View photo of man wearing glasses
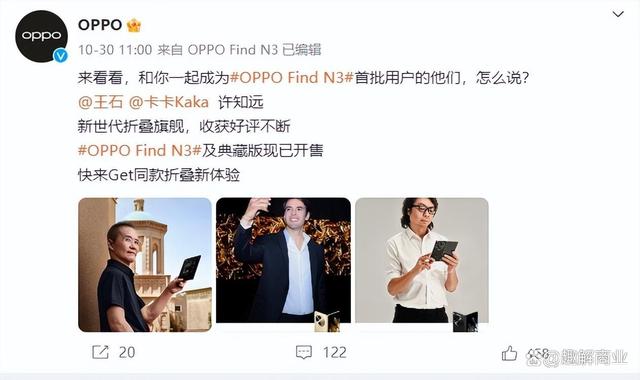This screenshot has width=640, height=380. [x=422, y=264]
